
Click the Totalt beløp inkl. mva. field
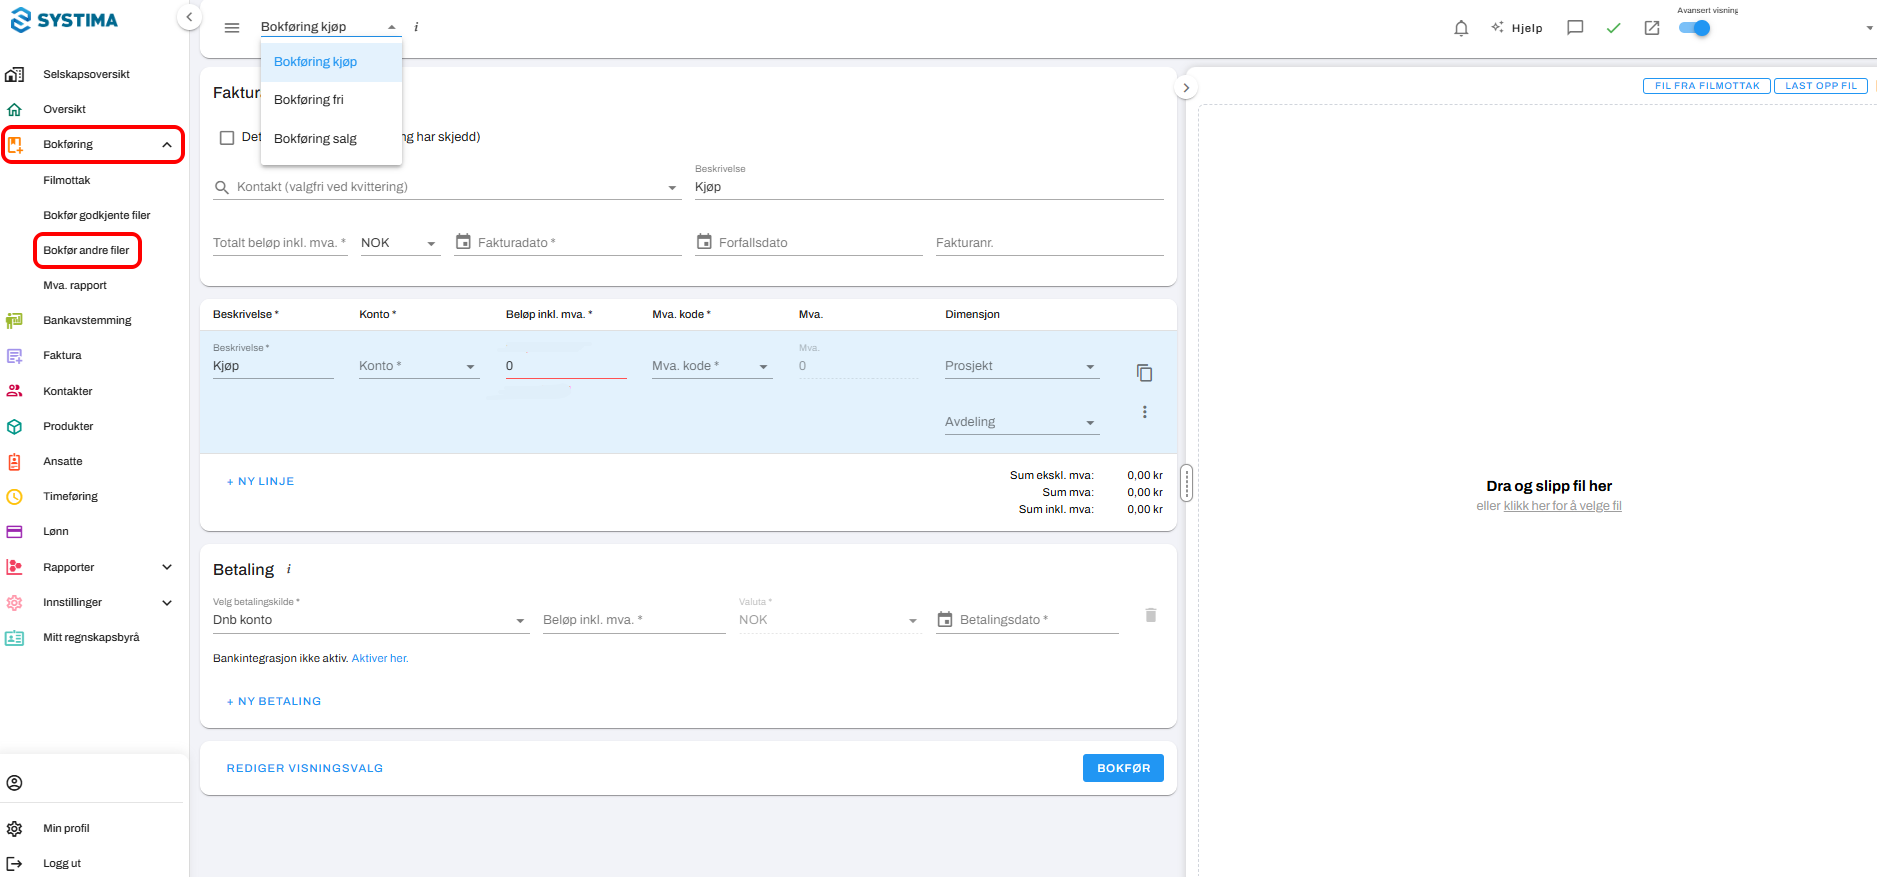280,243
